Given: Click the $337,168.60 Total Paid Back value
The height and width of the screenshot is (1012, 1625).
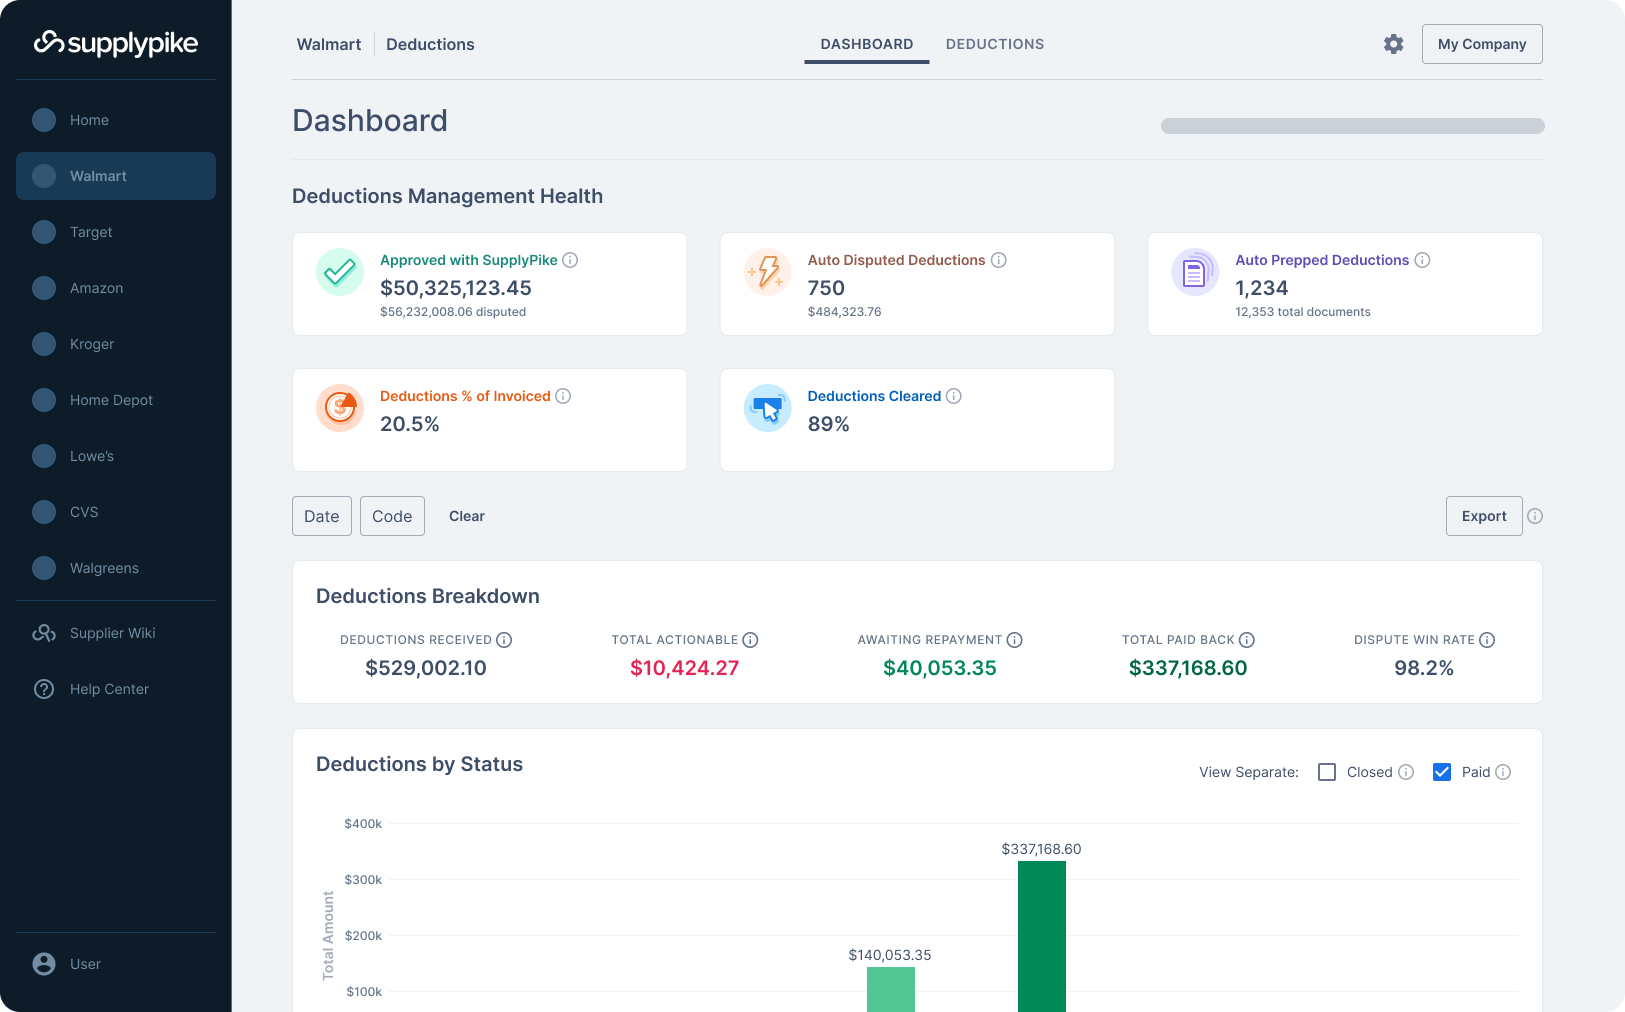Looking at the screenshot, I should (1188, 668).
